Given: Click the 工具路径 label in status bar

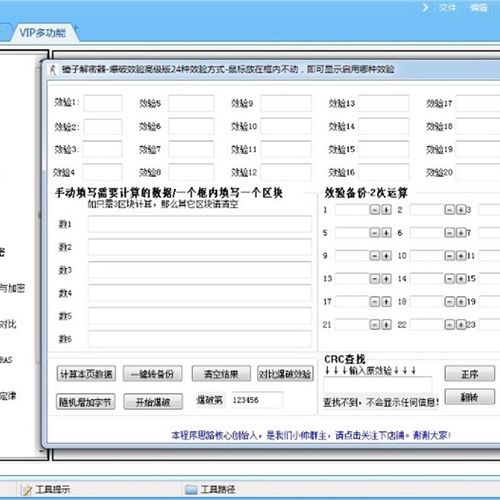Looking at the screenshot, I should 218,489.
